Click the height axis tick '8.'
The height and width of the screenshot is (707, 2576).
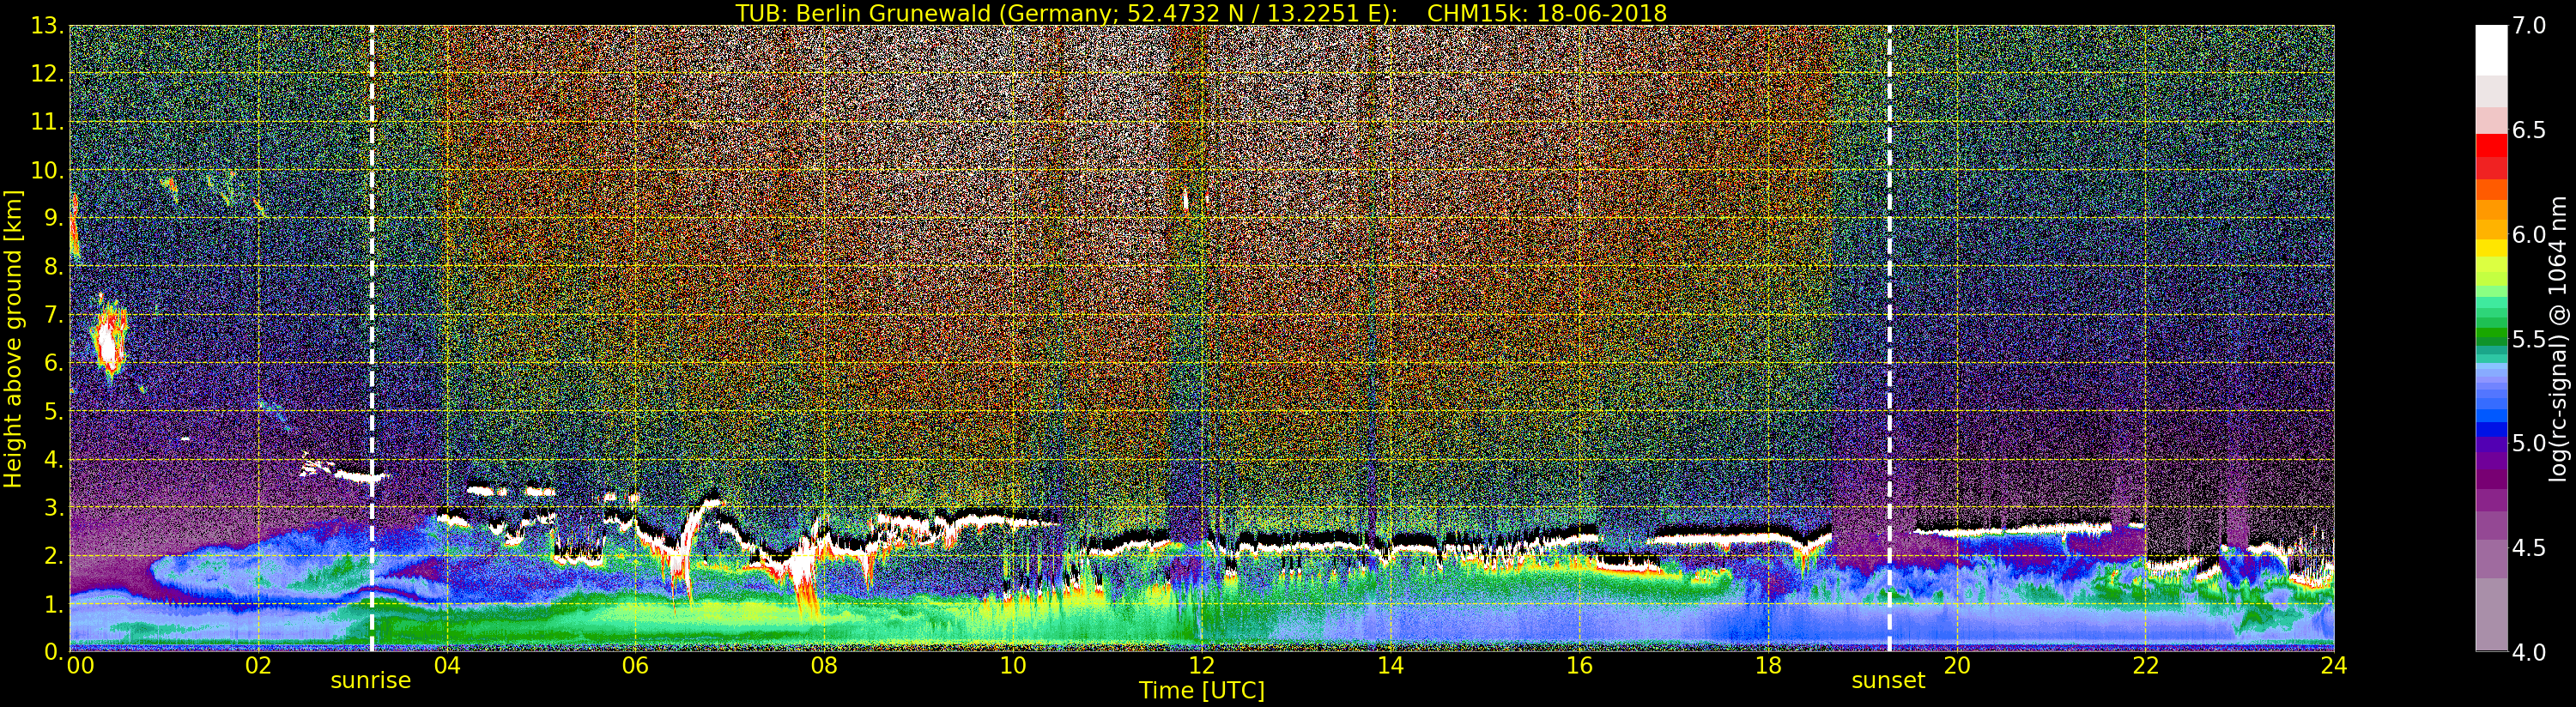point(54,266)
